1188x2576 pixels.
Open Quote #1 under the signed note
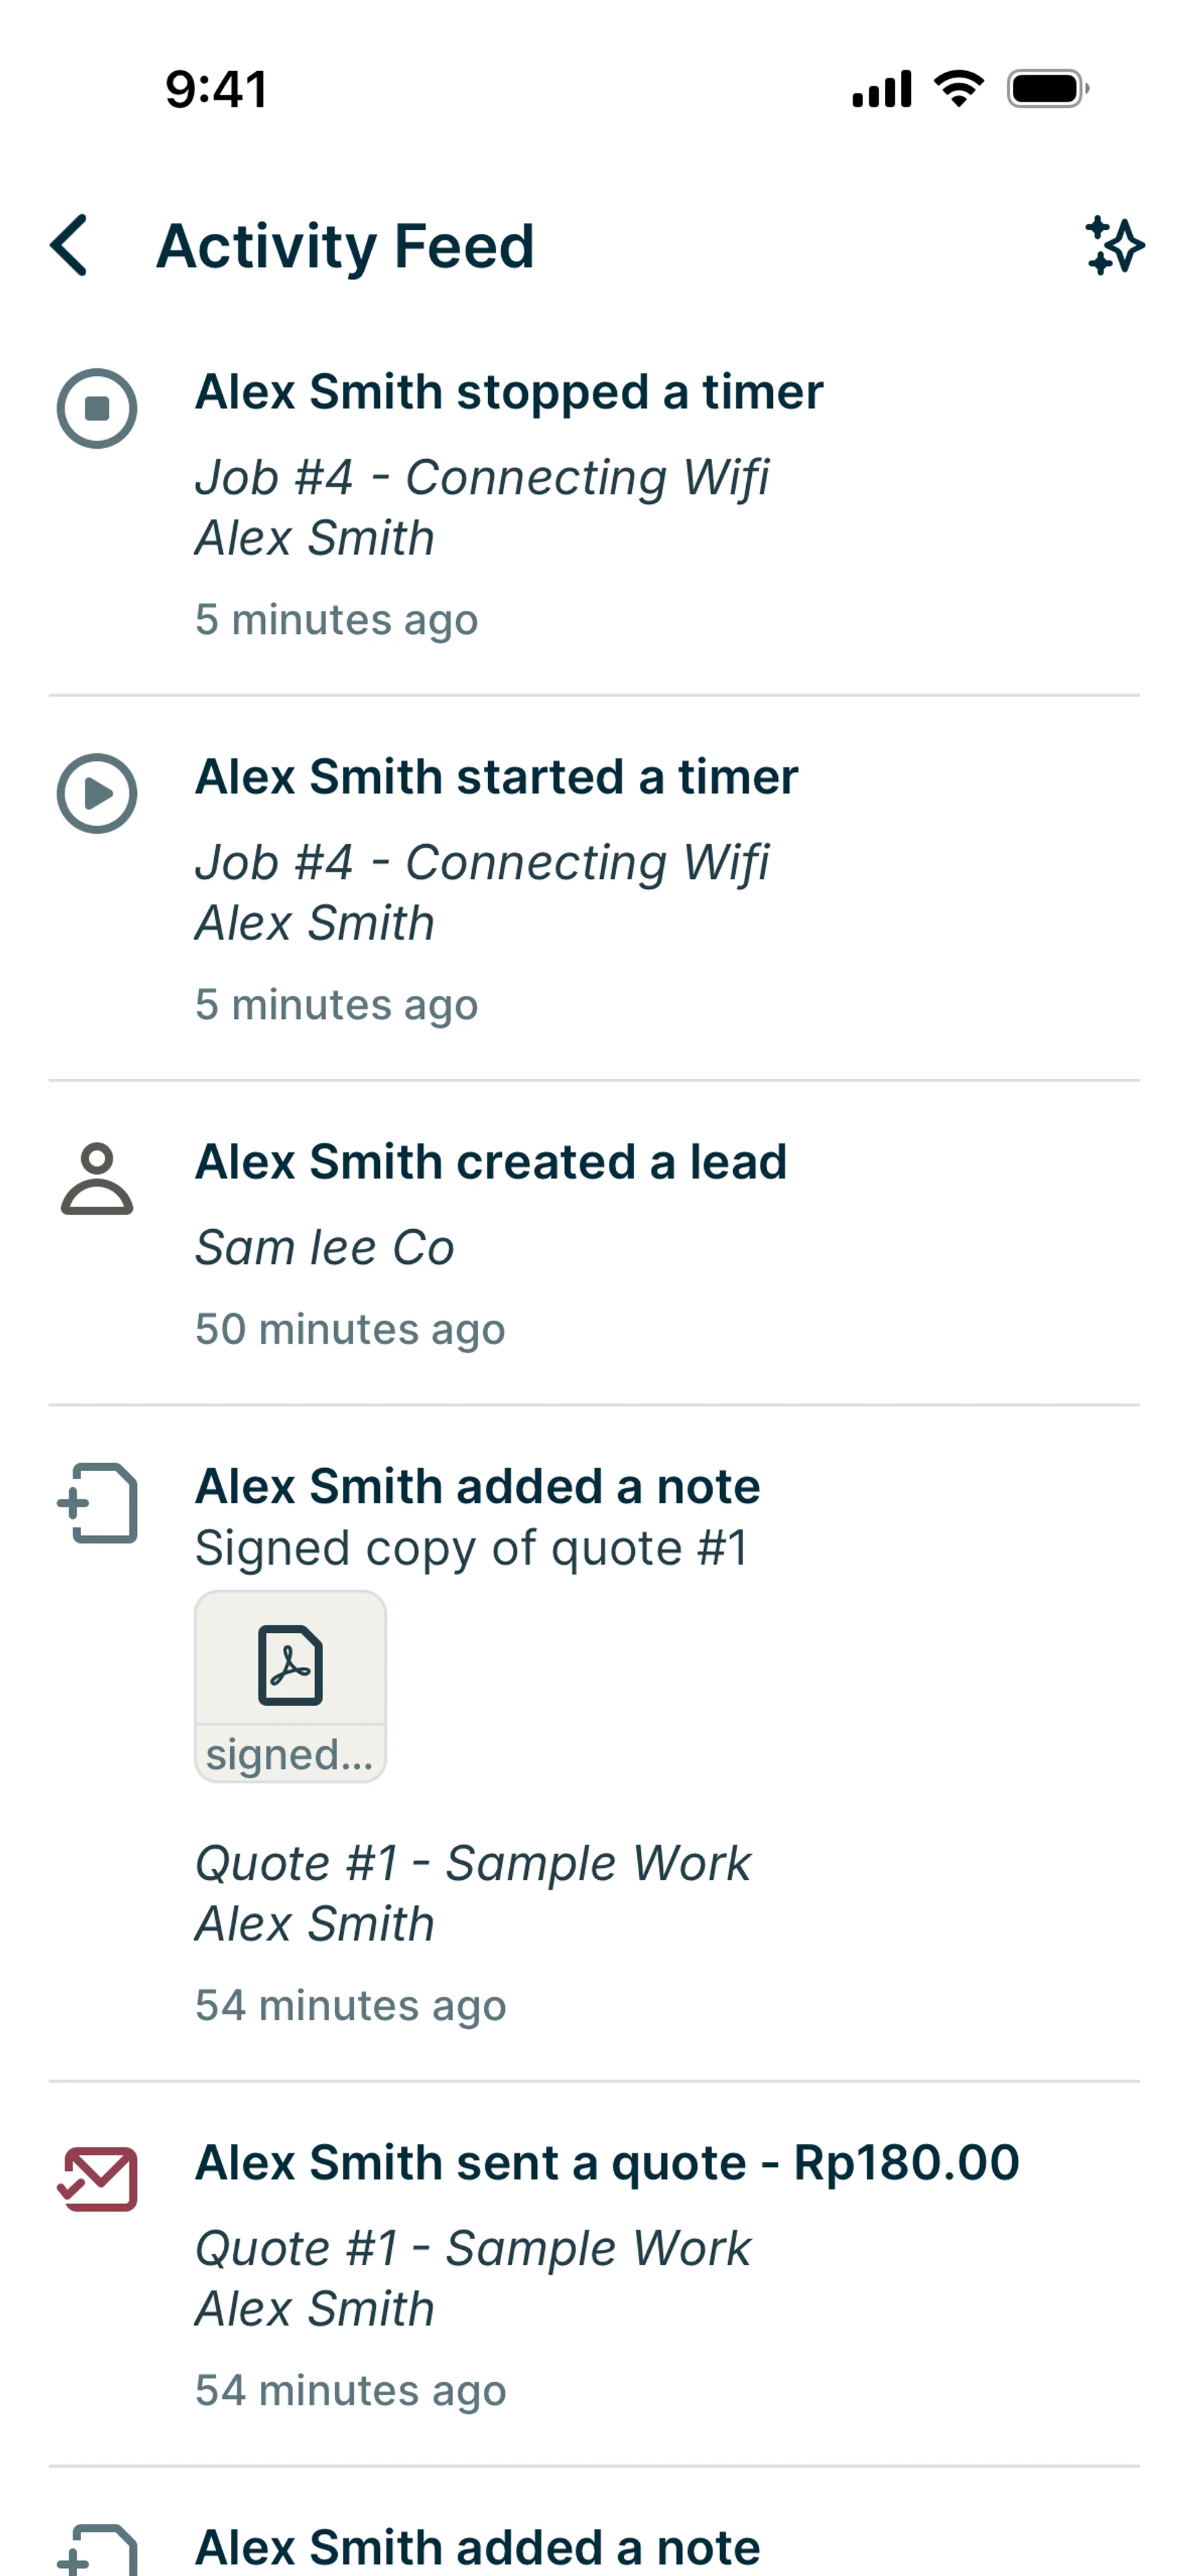[472, 1863]
